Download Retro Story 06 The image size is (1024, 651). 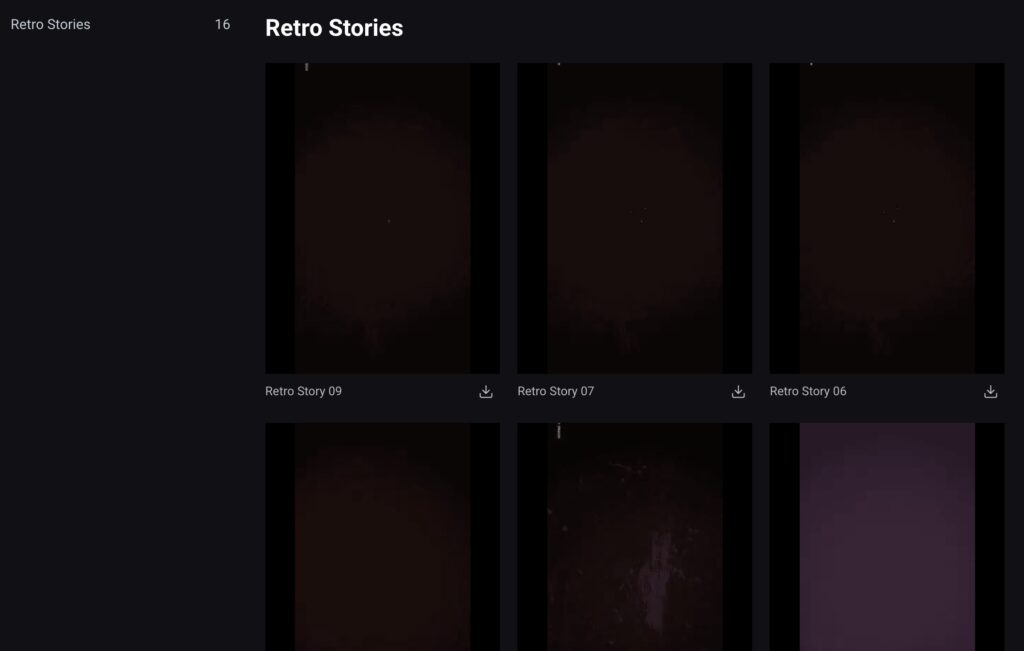pos(990,392)
